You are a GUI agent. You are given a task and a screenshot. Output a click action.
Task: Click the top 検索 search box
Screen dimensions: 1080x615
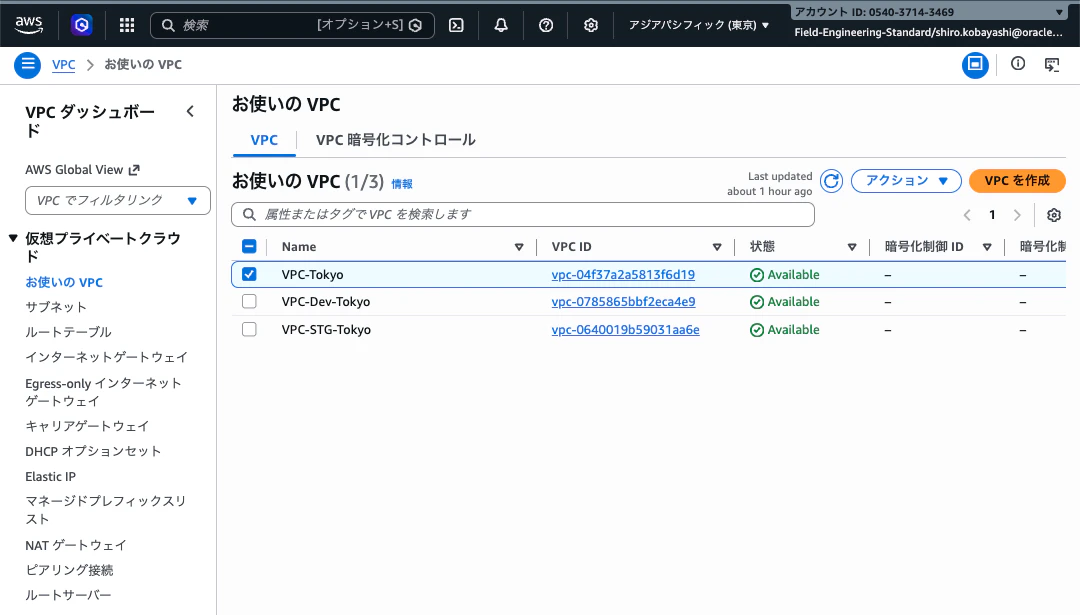[292, 25]
